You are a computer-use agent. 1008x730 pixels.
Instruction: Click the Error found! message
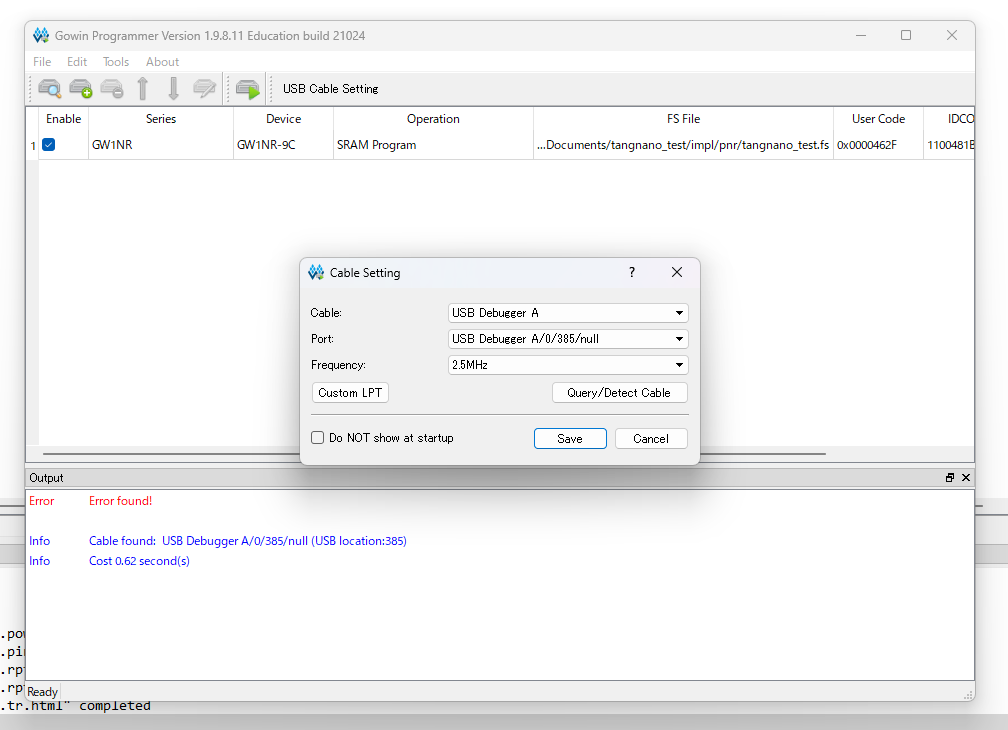point(120,501)
